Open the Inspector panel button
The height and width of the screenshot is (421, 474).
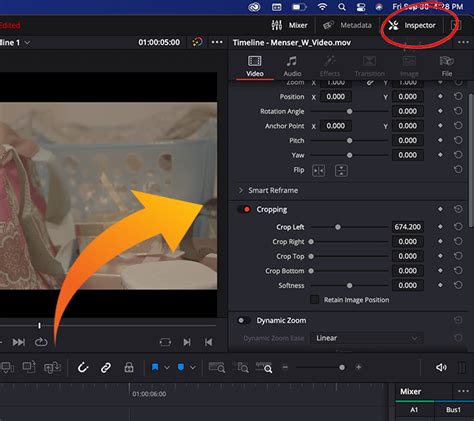[412, 25]
